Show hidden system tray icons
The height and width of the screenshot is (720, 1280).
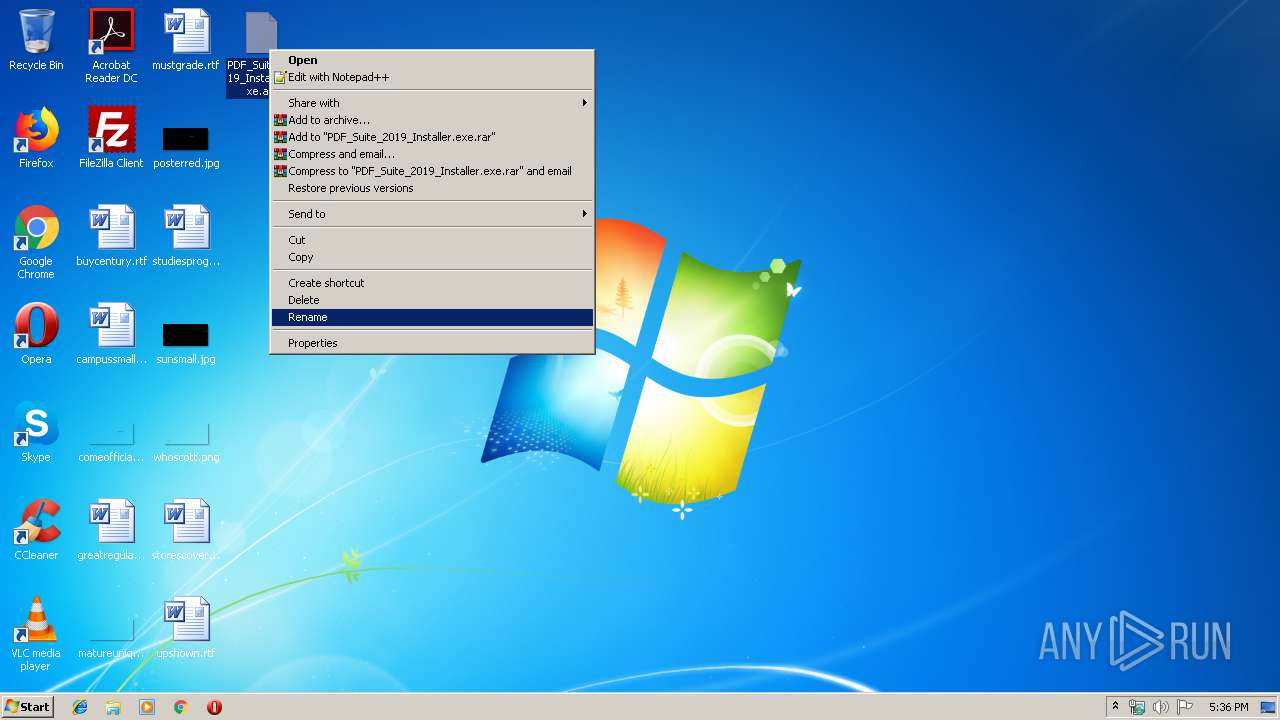point(1115,707)
